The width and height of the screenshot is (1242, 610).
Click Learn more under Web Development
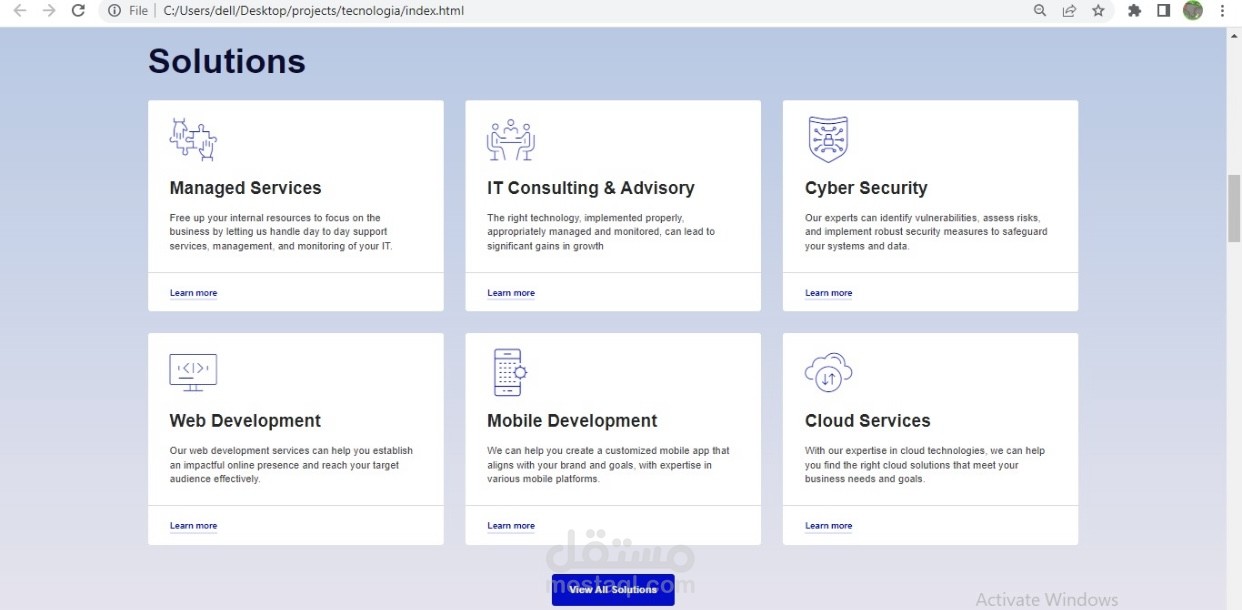tap(193, 526)
